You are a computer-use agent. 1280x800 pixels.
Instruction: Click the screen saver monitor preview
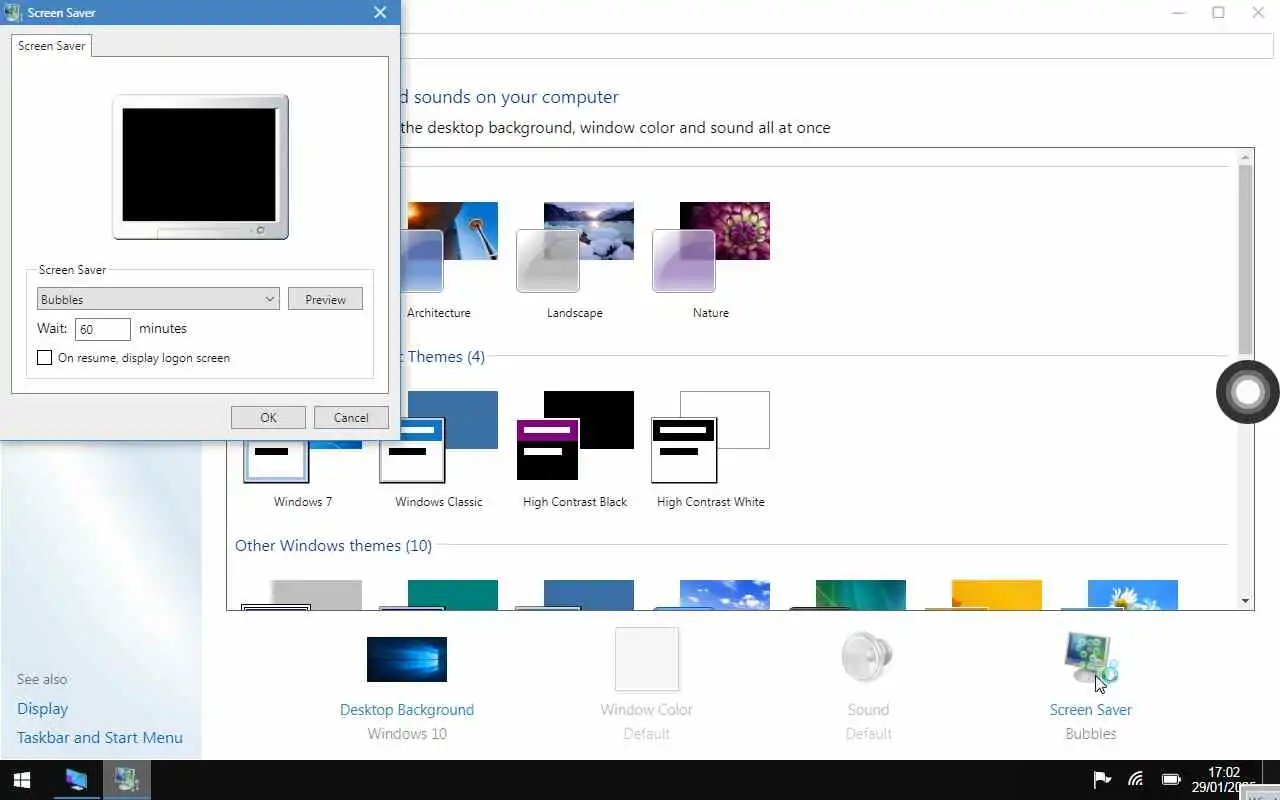[200, 167]
